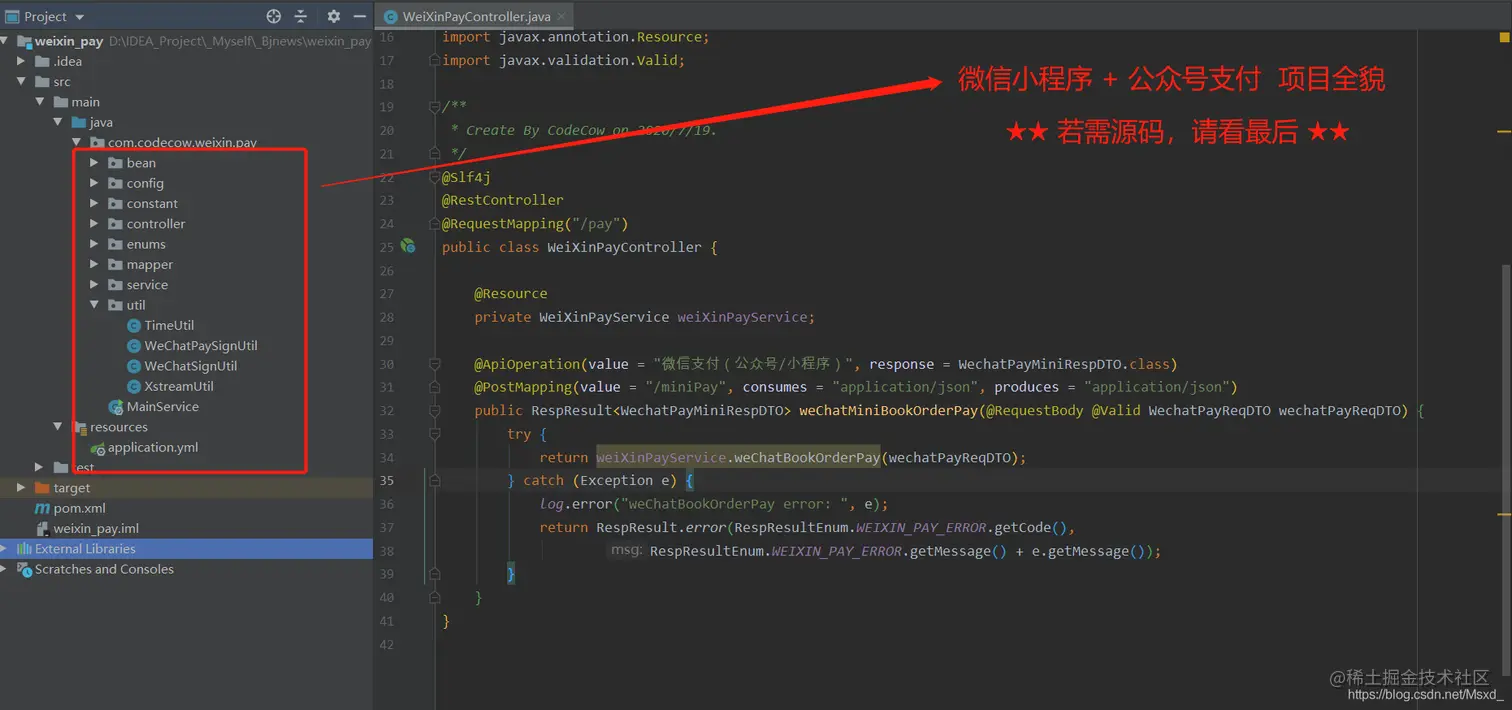
Task: Open application.yml file
Action: [x=153, y=448]
